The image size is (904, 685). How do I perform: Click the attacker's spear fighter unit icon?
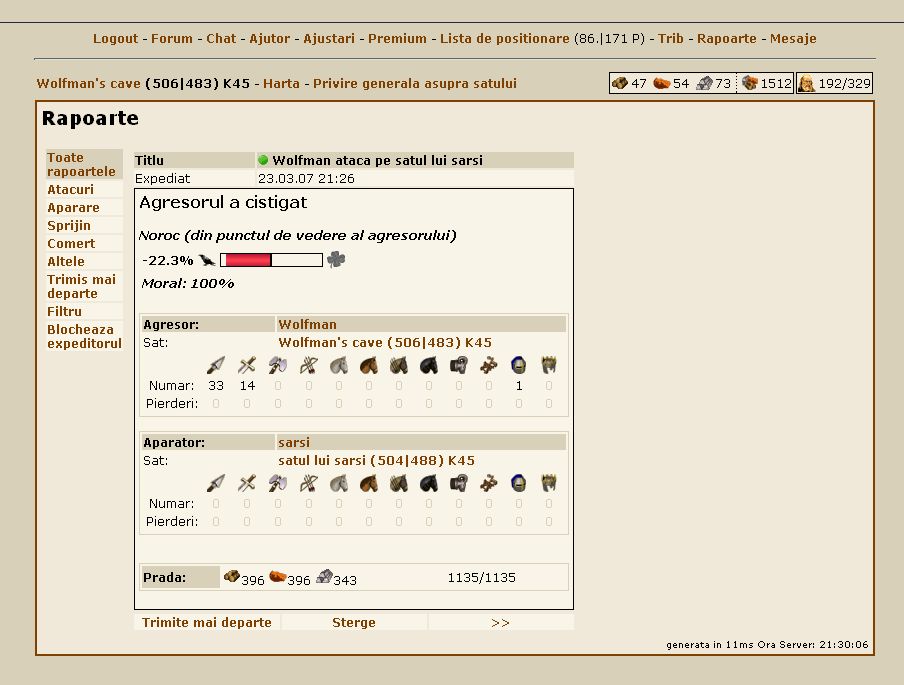216,365
